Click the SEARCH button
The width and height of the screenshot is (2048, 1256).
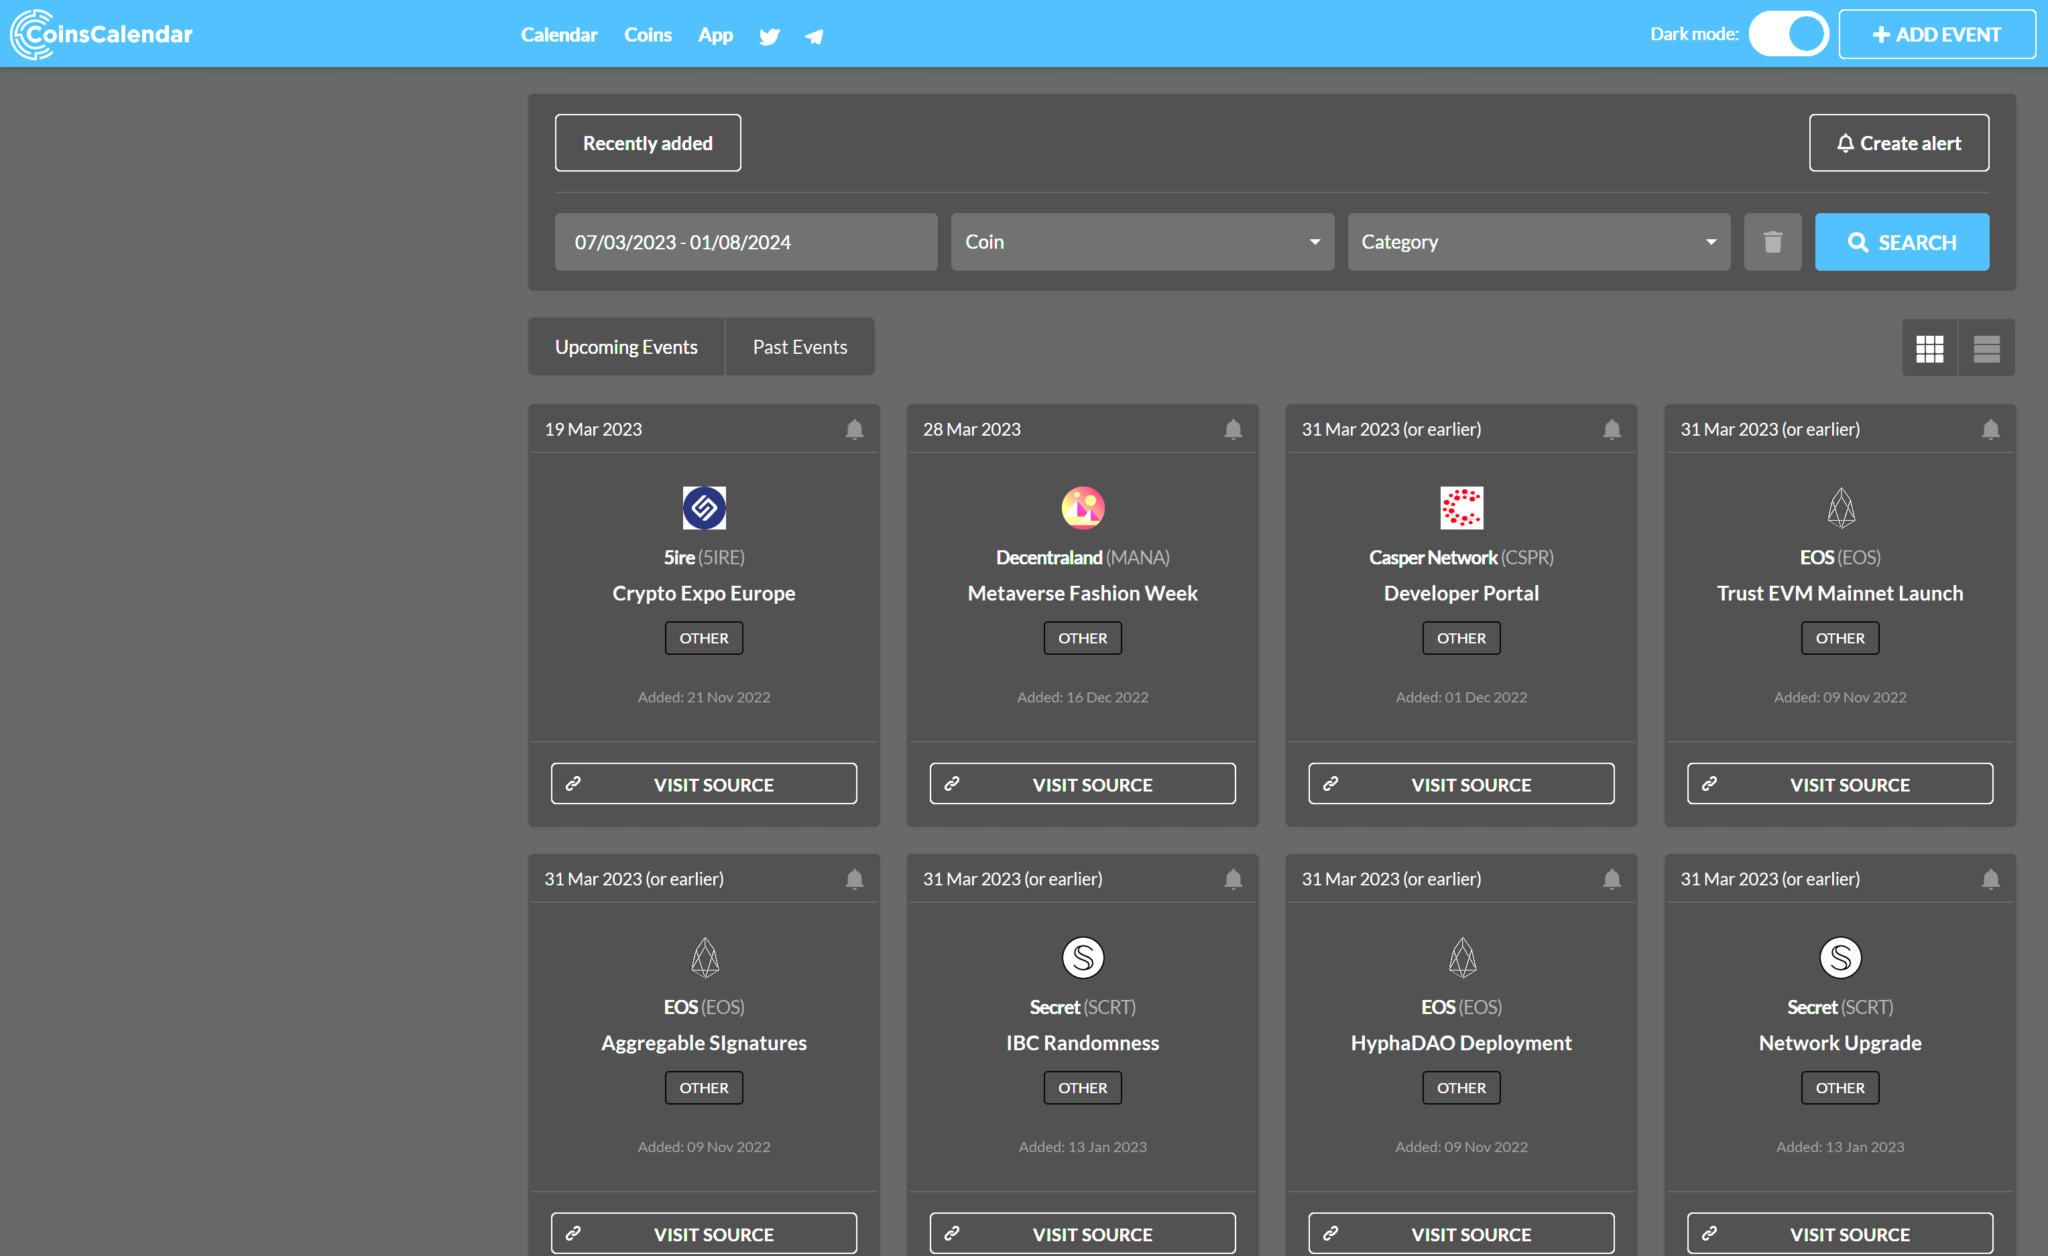(x=1901, y=242)
